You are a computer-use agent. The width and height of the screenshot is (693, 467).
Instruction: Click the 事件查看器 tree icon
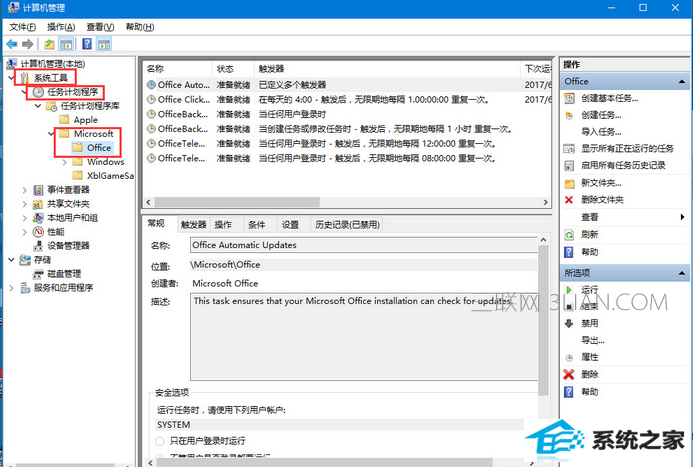(38, 190)
